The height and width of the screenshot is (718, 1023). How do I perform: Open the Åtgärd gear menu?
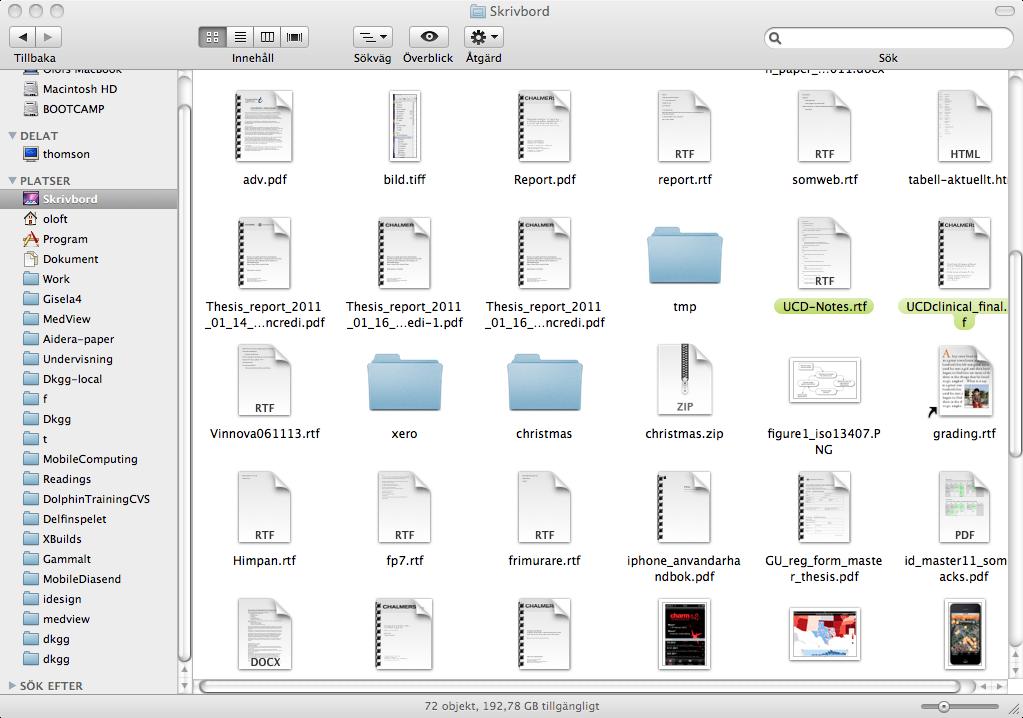click(484, 37)
